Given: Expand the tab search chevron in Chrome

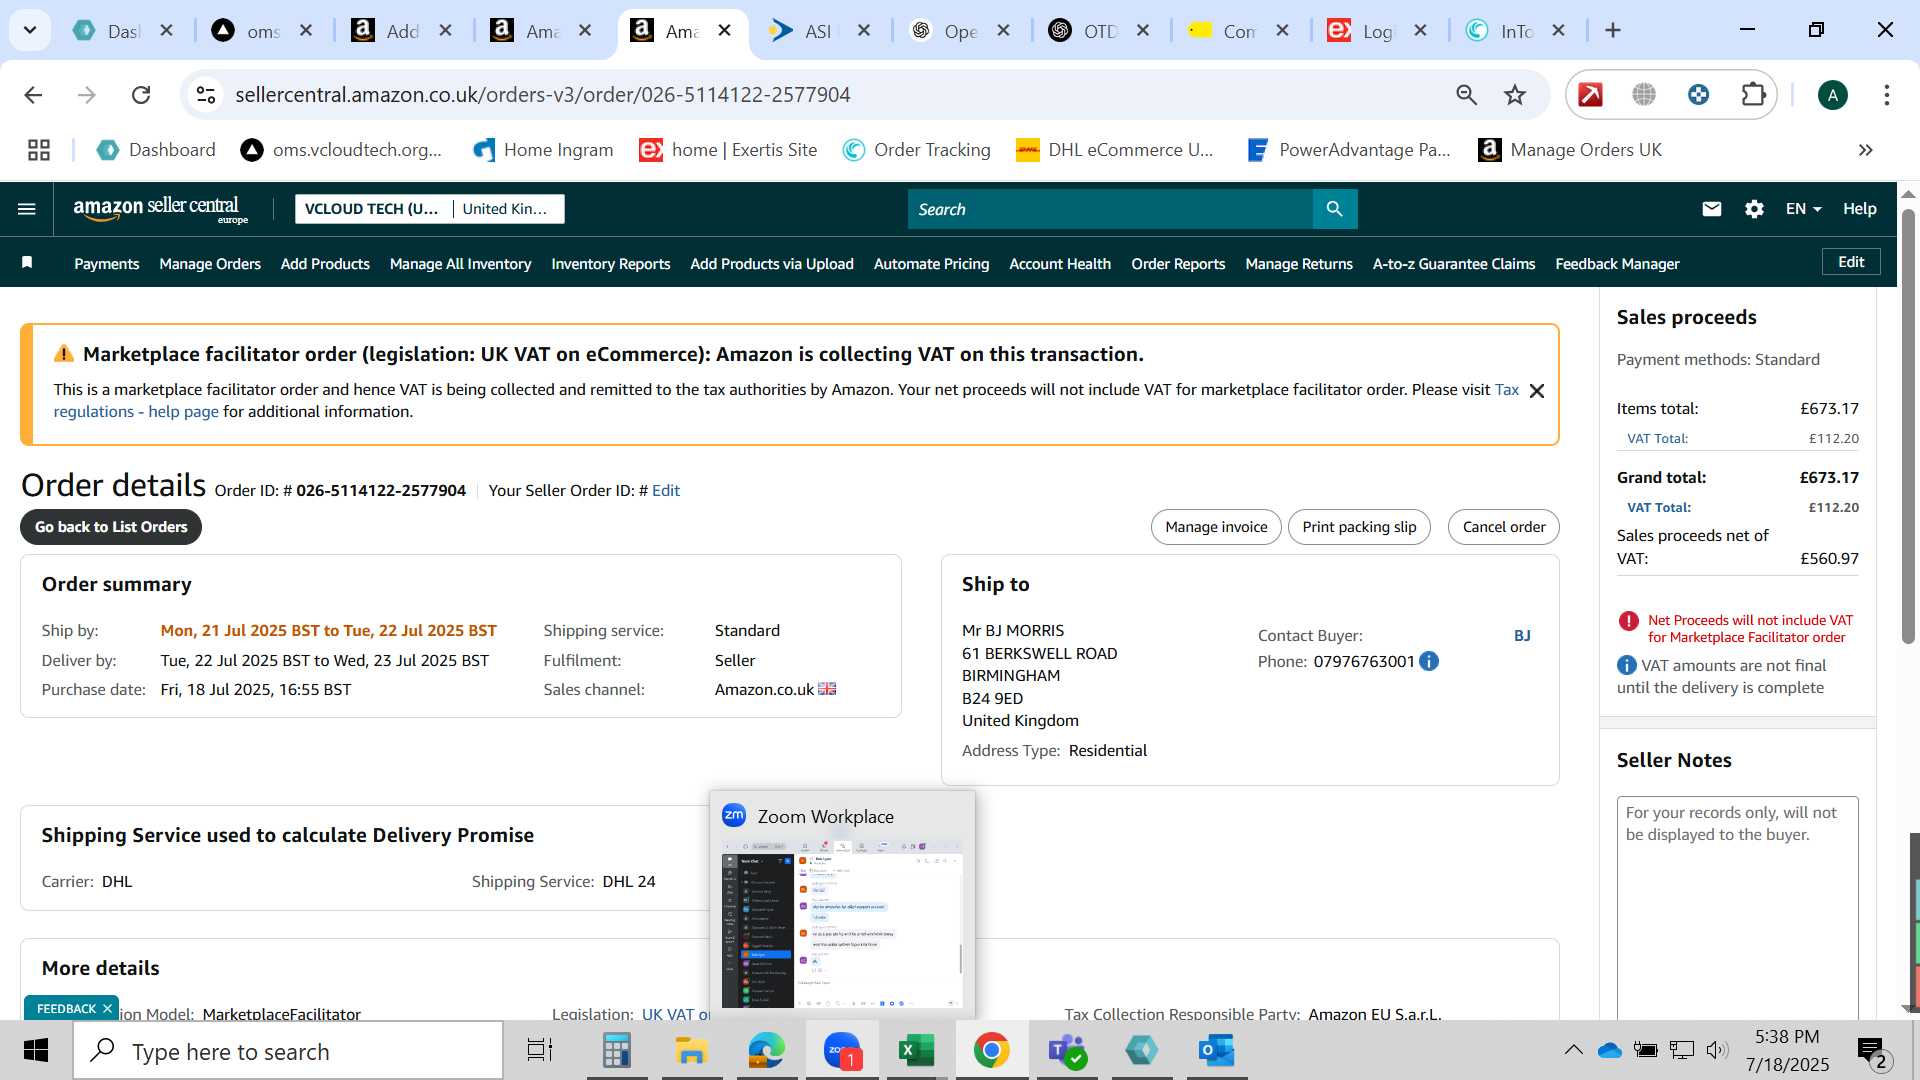Looking at the screenshot, I should point(30,30).
